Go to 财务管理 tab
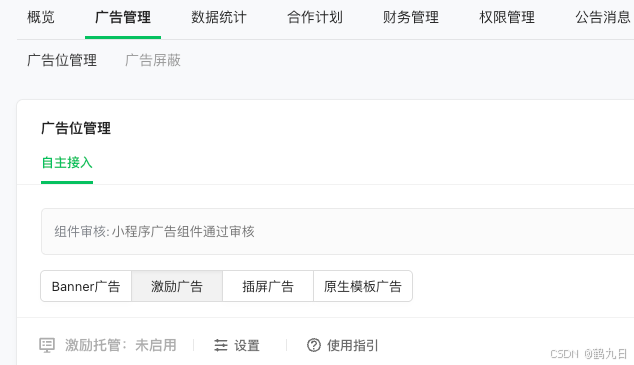The width and height of the screenshot is (634, 365). click(x=411, y=17)
